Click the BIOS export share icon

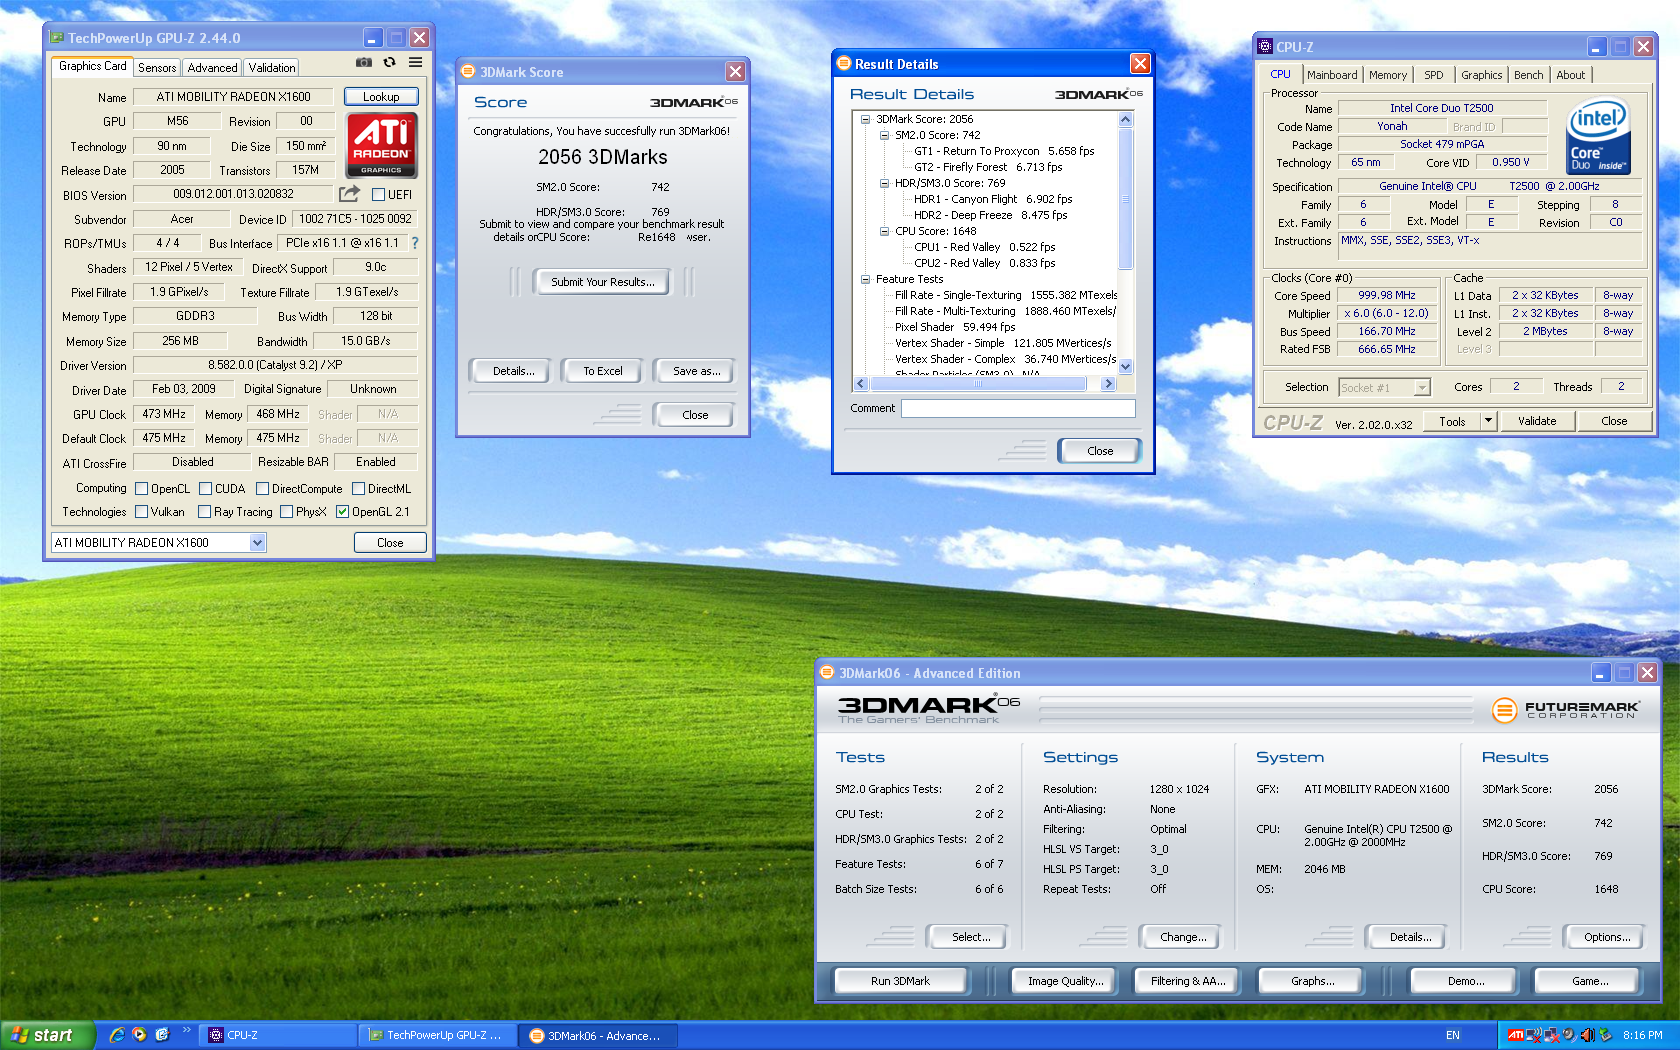point(349,194)
